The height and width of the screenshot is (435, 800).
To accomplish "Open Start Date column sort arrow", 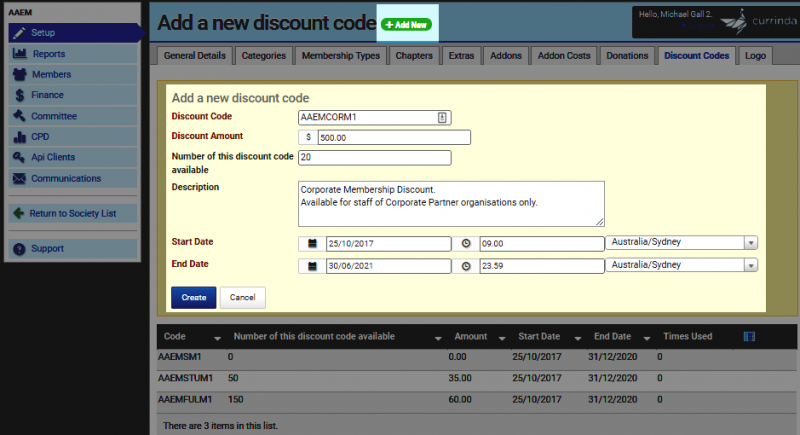I will pos(578,338).
